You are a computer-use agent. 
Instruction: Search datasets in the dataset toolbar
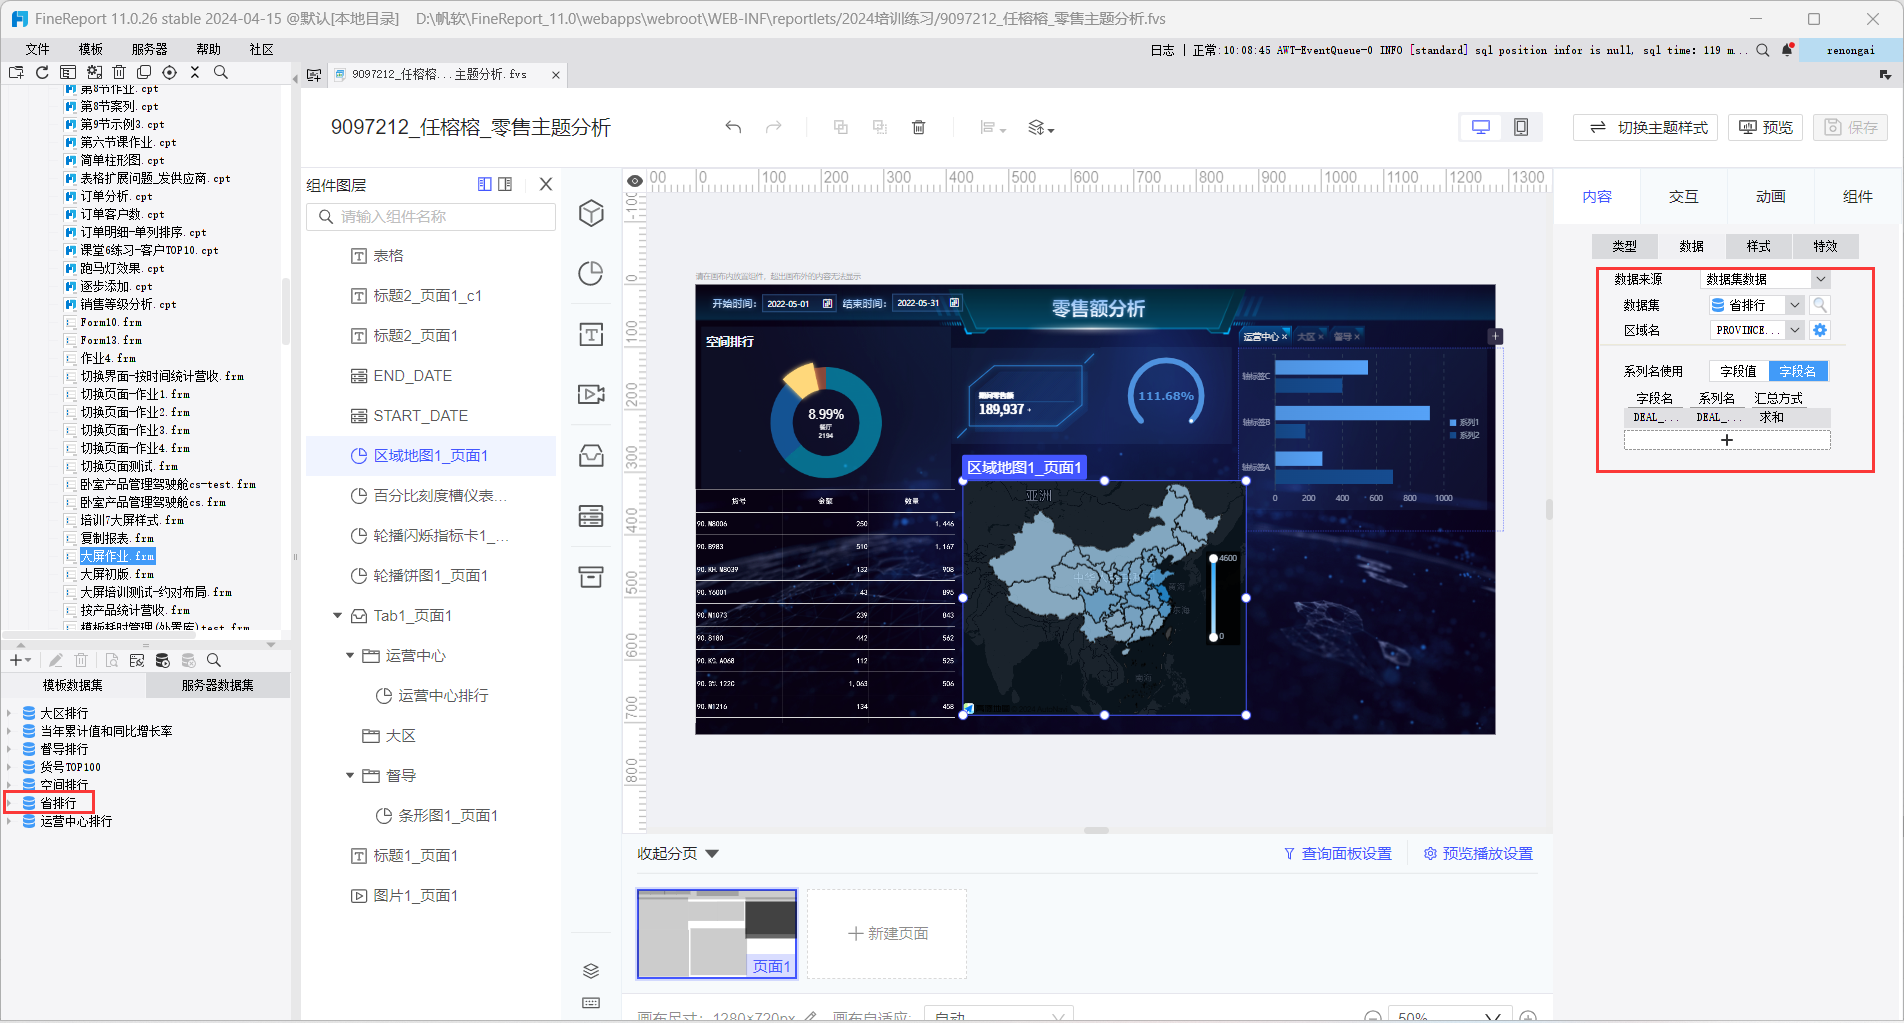(x=214, y=660)
